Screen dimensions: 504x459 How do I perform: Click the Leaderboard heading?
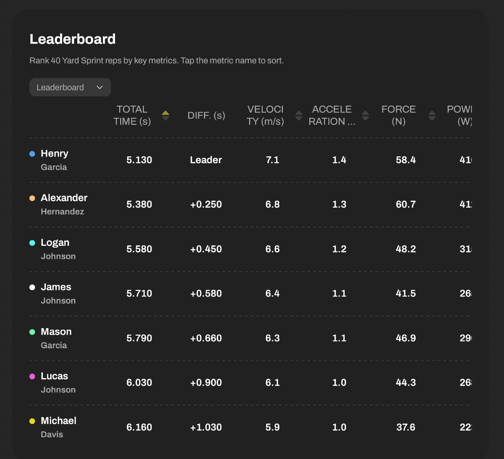click(x=73, y=39)
